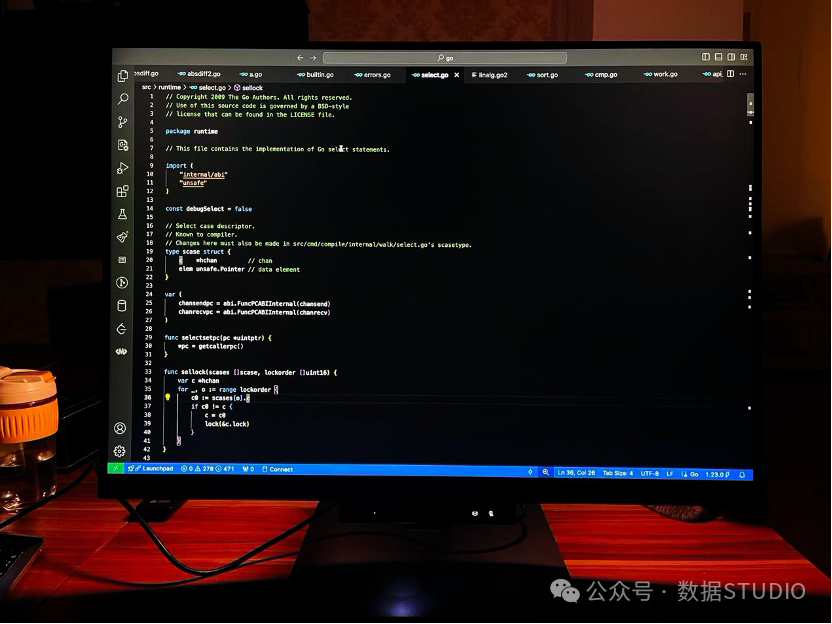Open the Tab Size: 4 indentation picker
This screenshot has width=832, height=624.
618,473
